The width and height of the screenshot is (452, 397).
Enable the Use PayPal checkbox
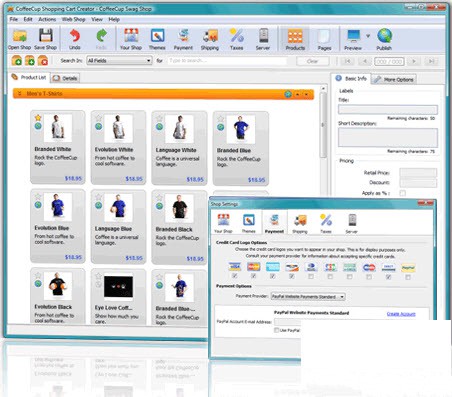pyautogui.click(x=276, y=330)
